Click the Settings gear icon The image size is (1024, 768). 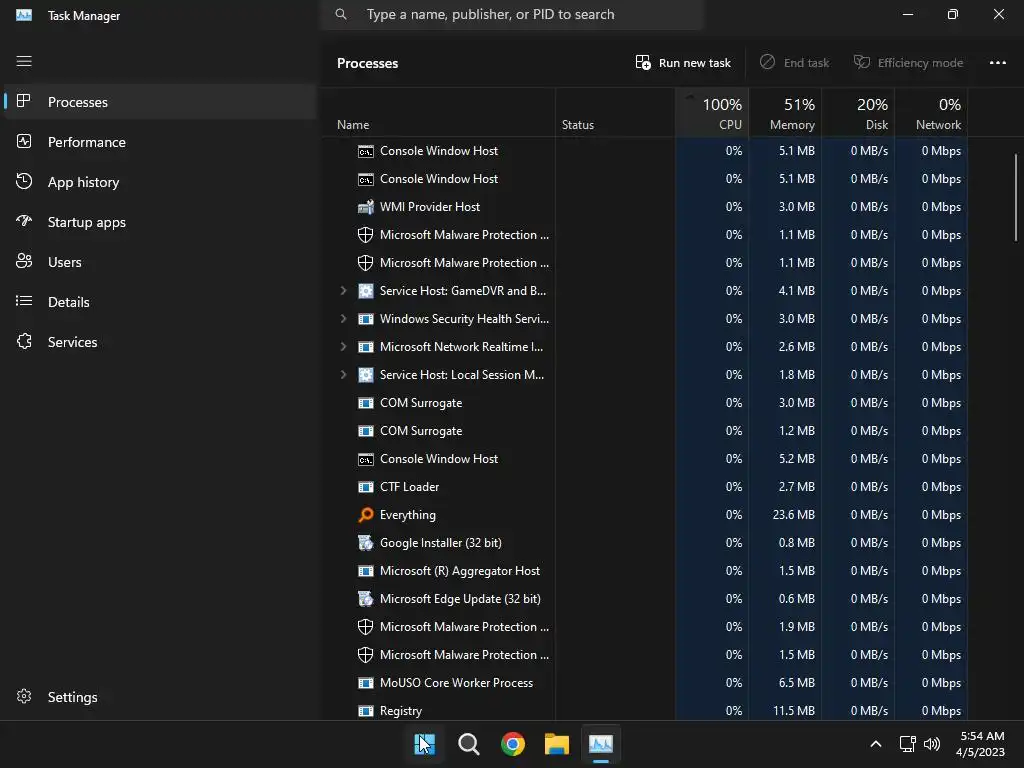24,697
